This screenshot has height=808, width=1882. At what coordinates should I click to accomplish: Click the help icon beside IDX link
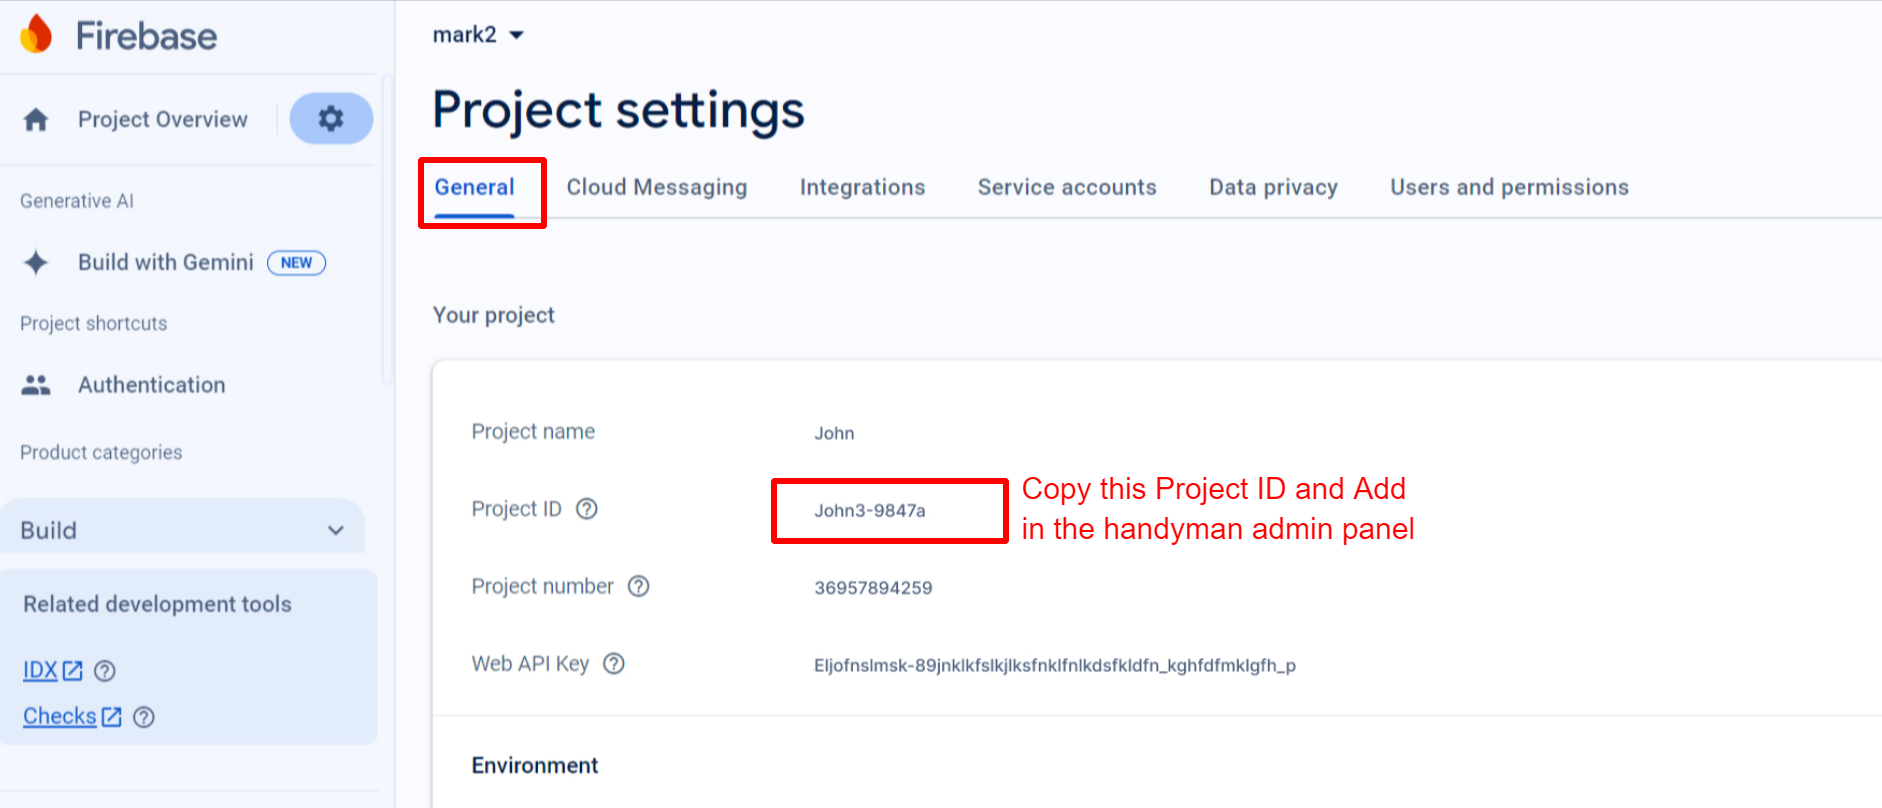point(105,671)
